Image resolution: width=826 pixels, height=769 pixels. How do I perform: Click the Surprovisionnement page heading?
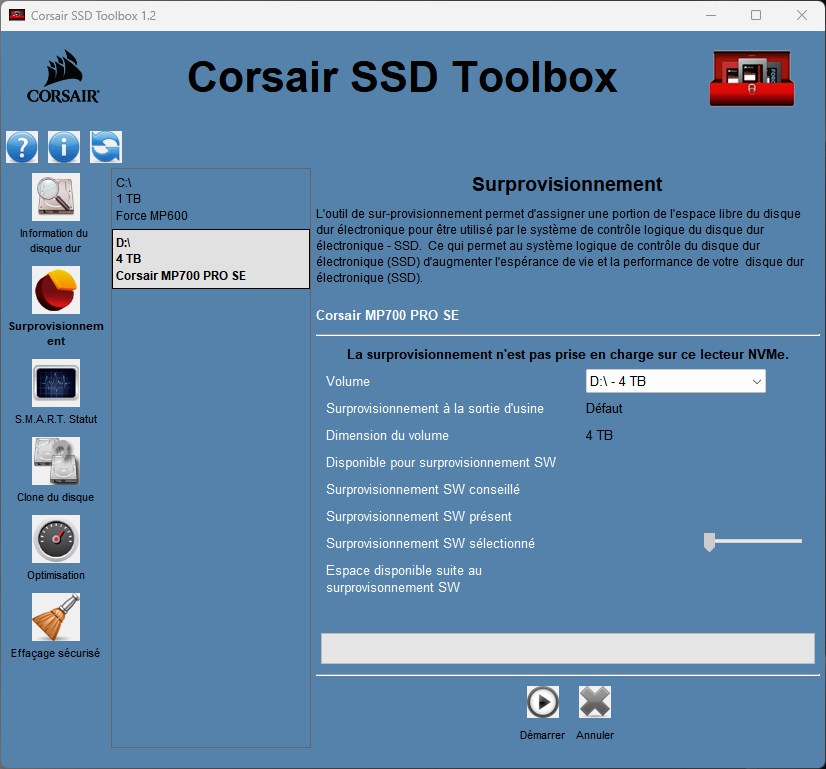[567, 184]
